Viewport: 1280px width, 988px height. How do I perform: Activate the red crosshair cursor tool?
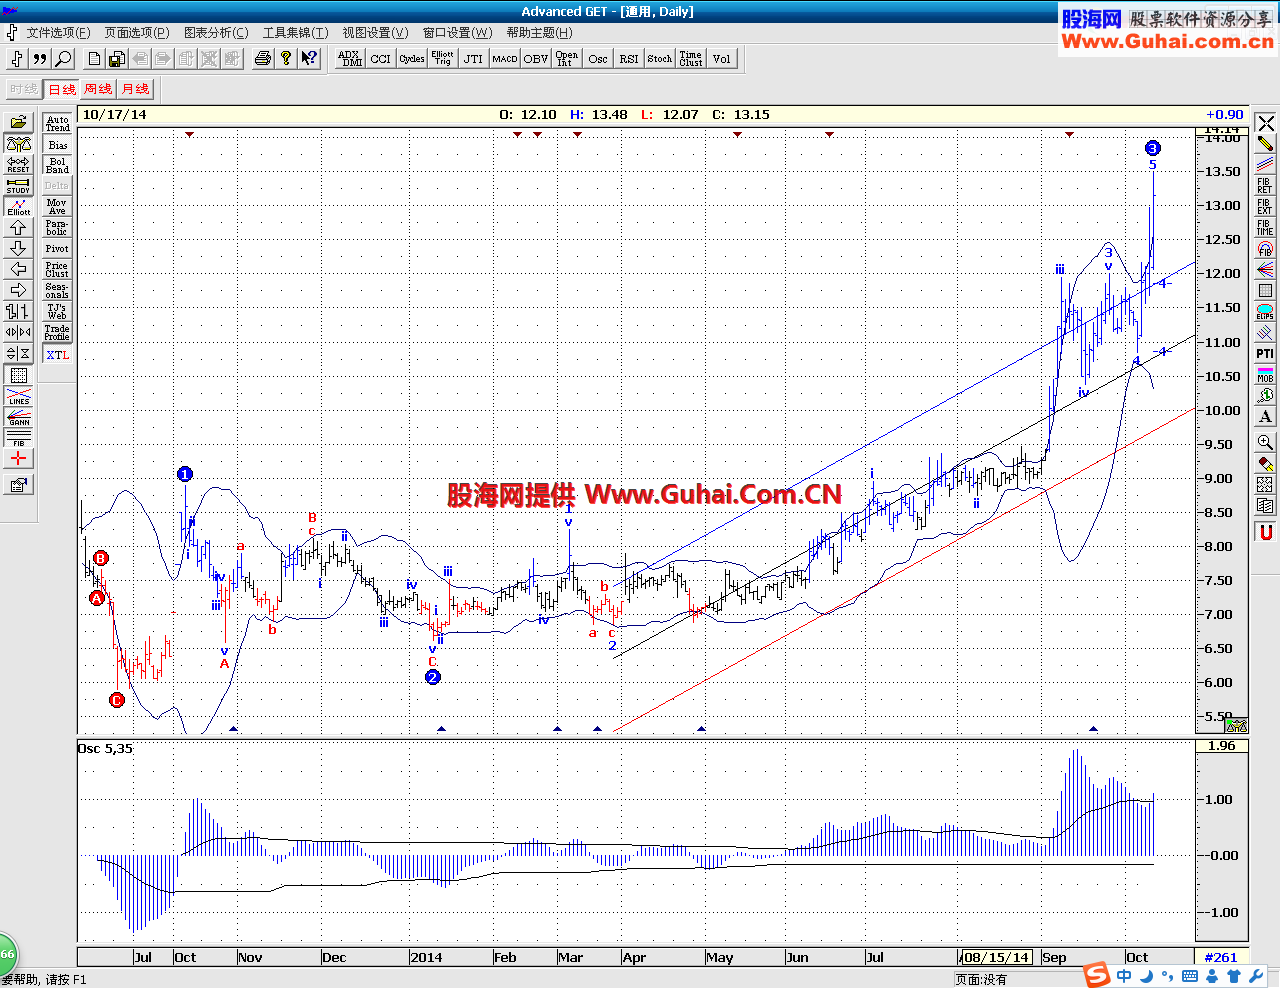pyautogui.click(x=18, y=459)
